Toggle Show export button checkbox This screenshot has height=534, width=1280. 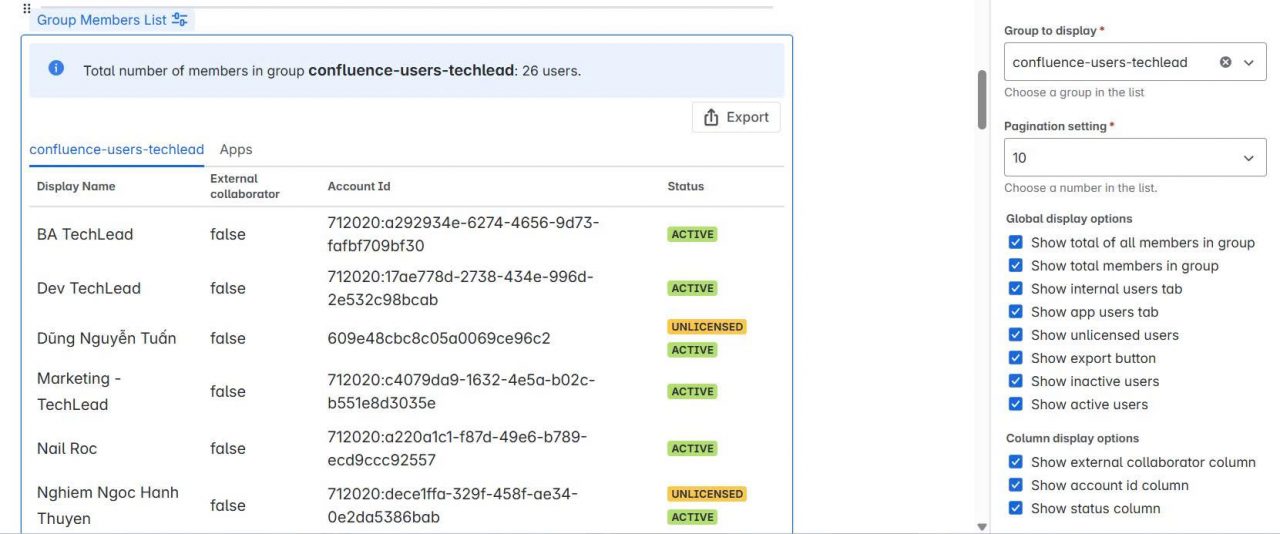(1015, 358)
